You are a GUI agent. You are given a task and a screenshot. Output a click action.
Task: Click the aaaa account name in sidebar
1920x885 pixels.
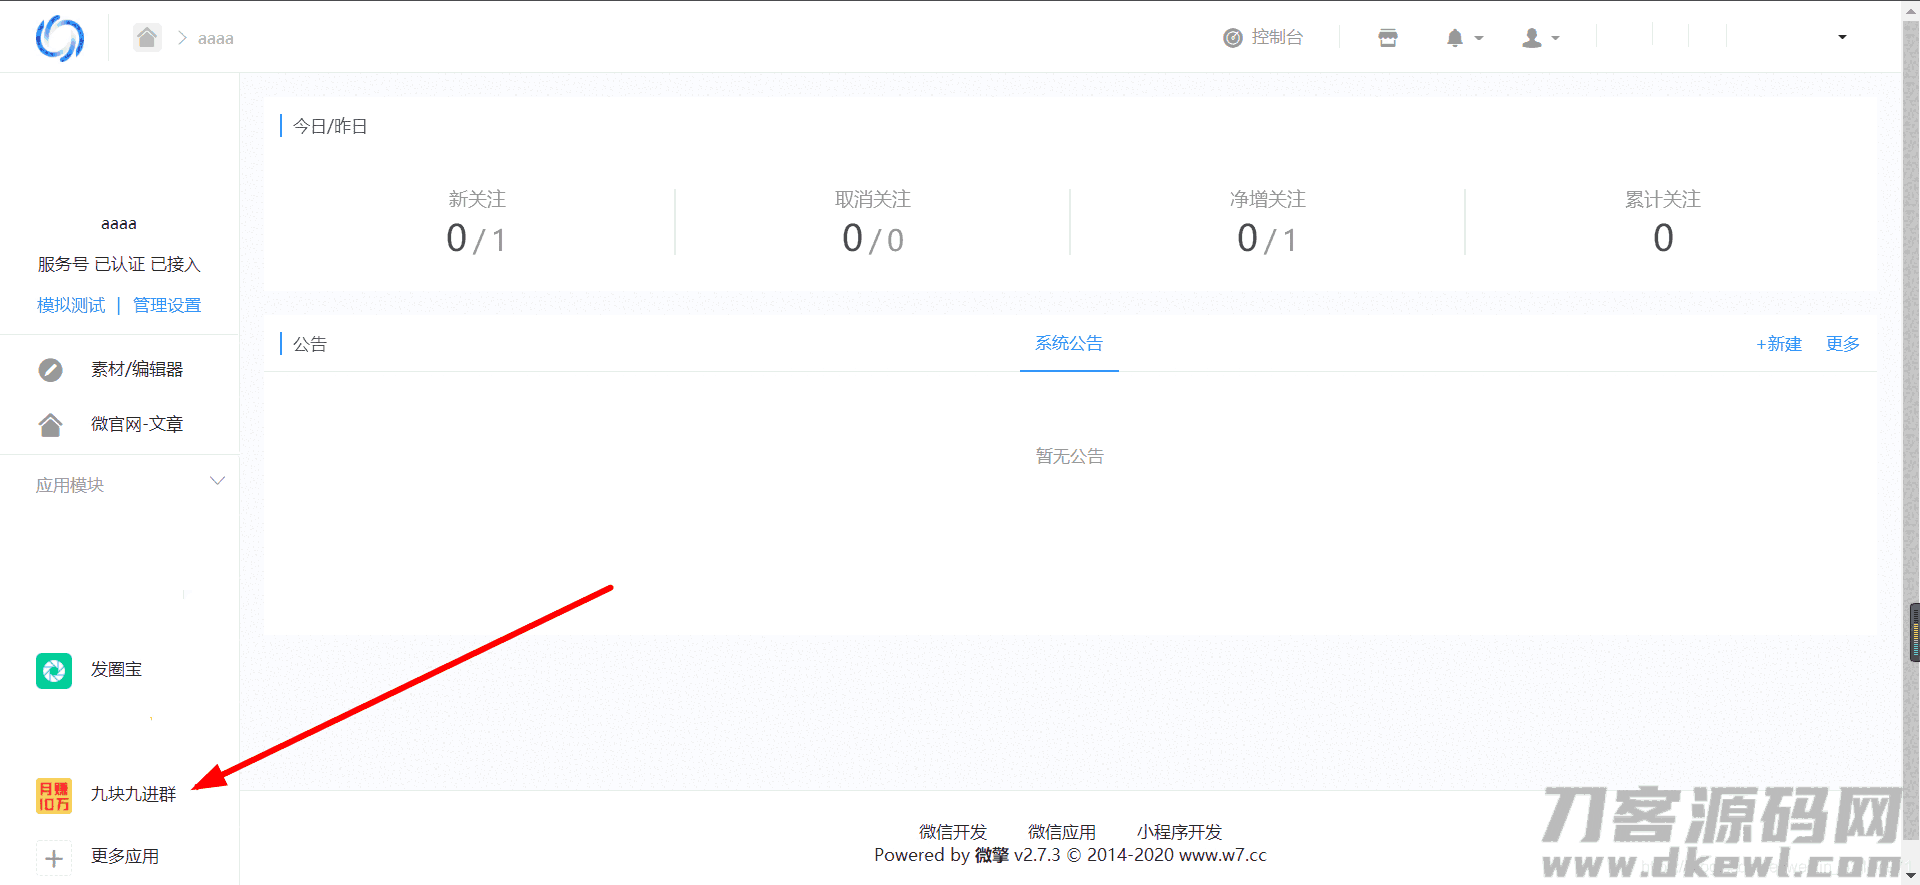[119, 224]
